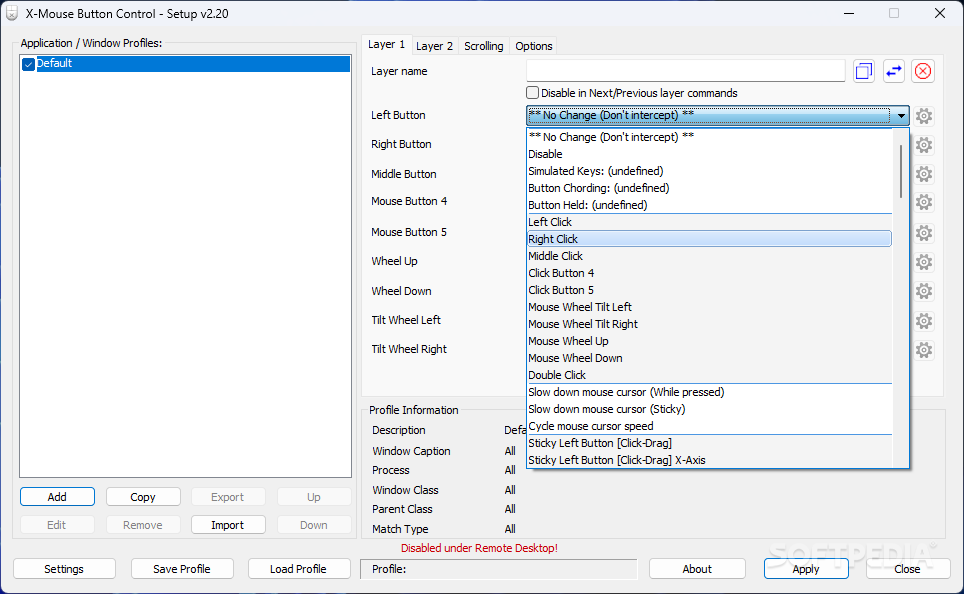The image size is (964, 594).
Task: Open the Options tab
Action: click(534, 46)
